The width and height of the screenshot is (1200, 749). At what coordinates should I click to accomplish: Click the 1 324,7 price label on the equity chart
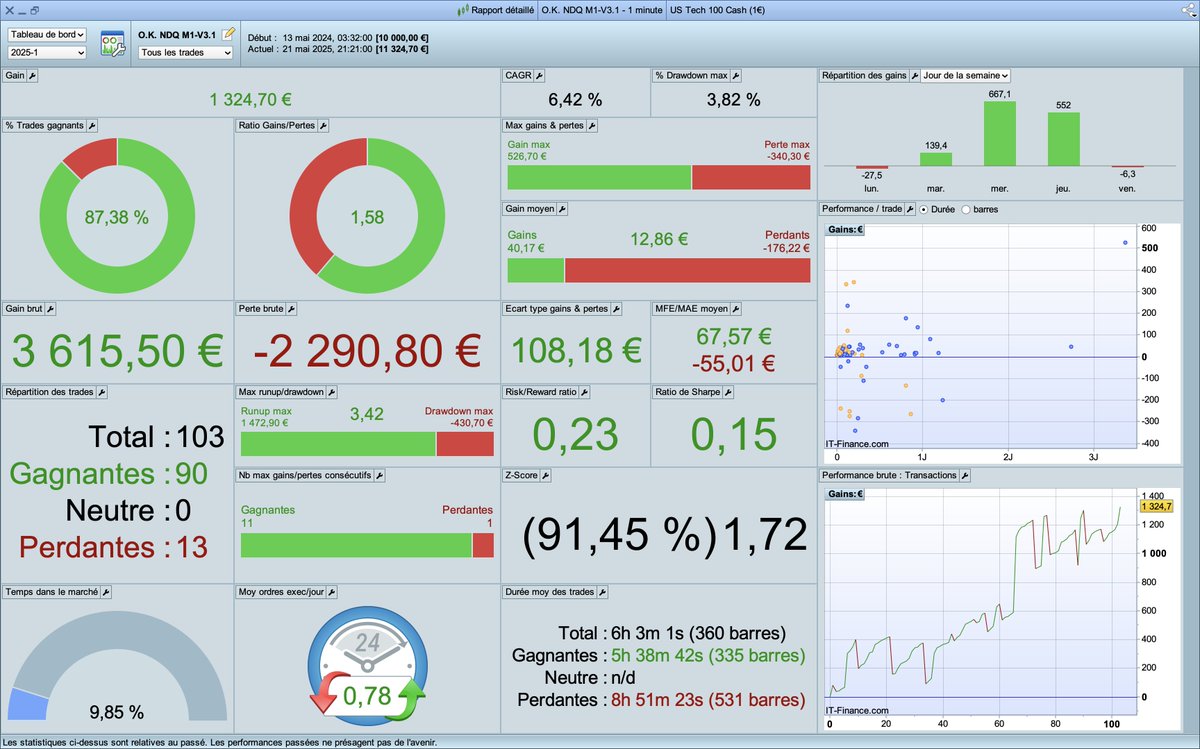pyautogui.click(x=1155, y=507)
